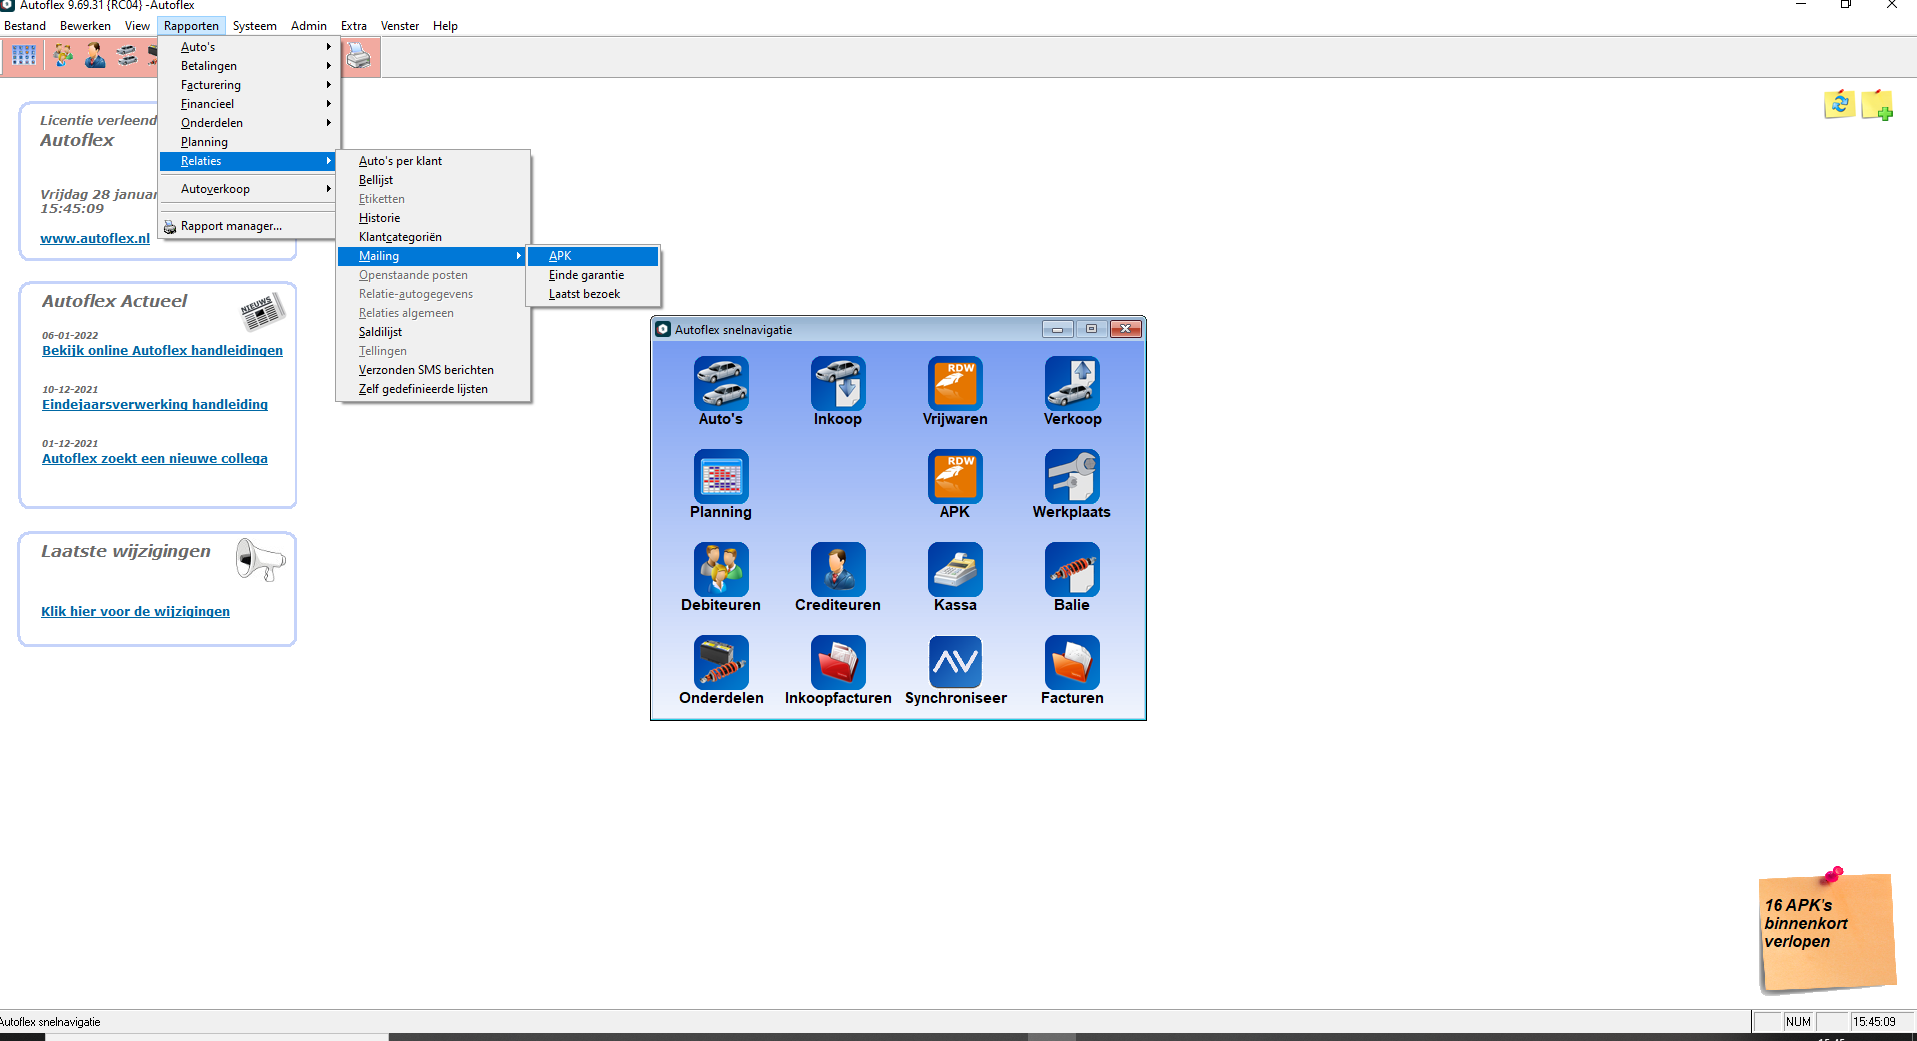Minimize the Autoflex snelnavigatie window
This screenshot has width=1917, height=1041.
click(1057, 329)
